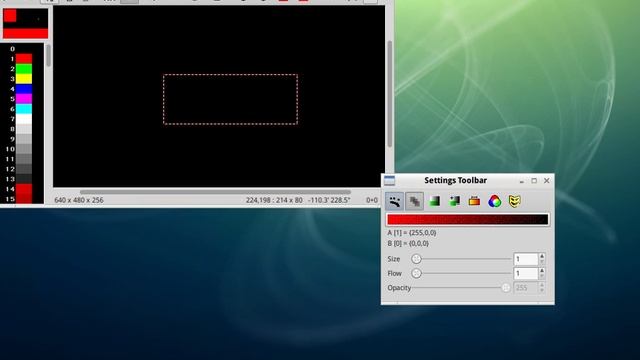The image size is (640, 360).
Task: Click status bar text '640 x 480 x 256'
Action: pos(79,200)
